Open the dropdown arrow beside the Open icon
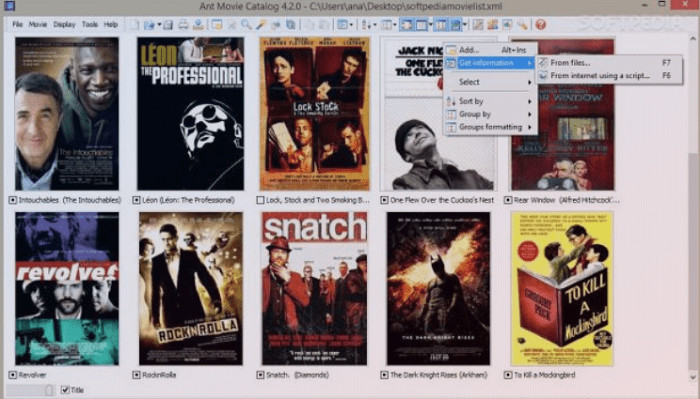This screenshot has height=399, width=700. coord(158,25)
